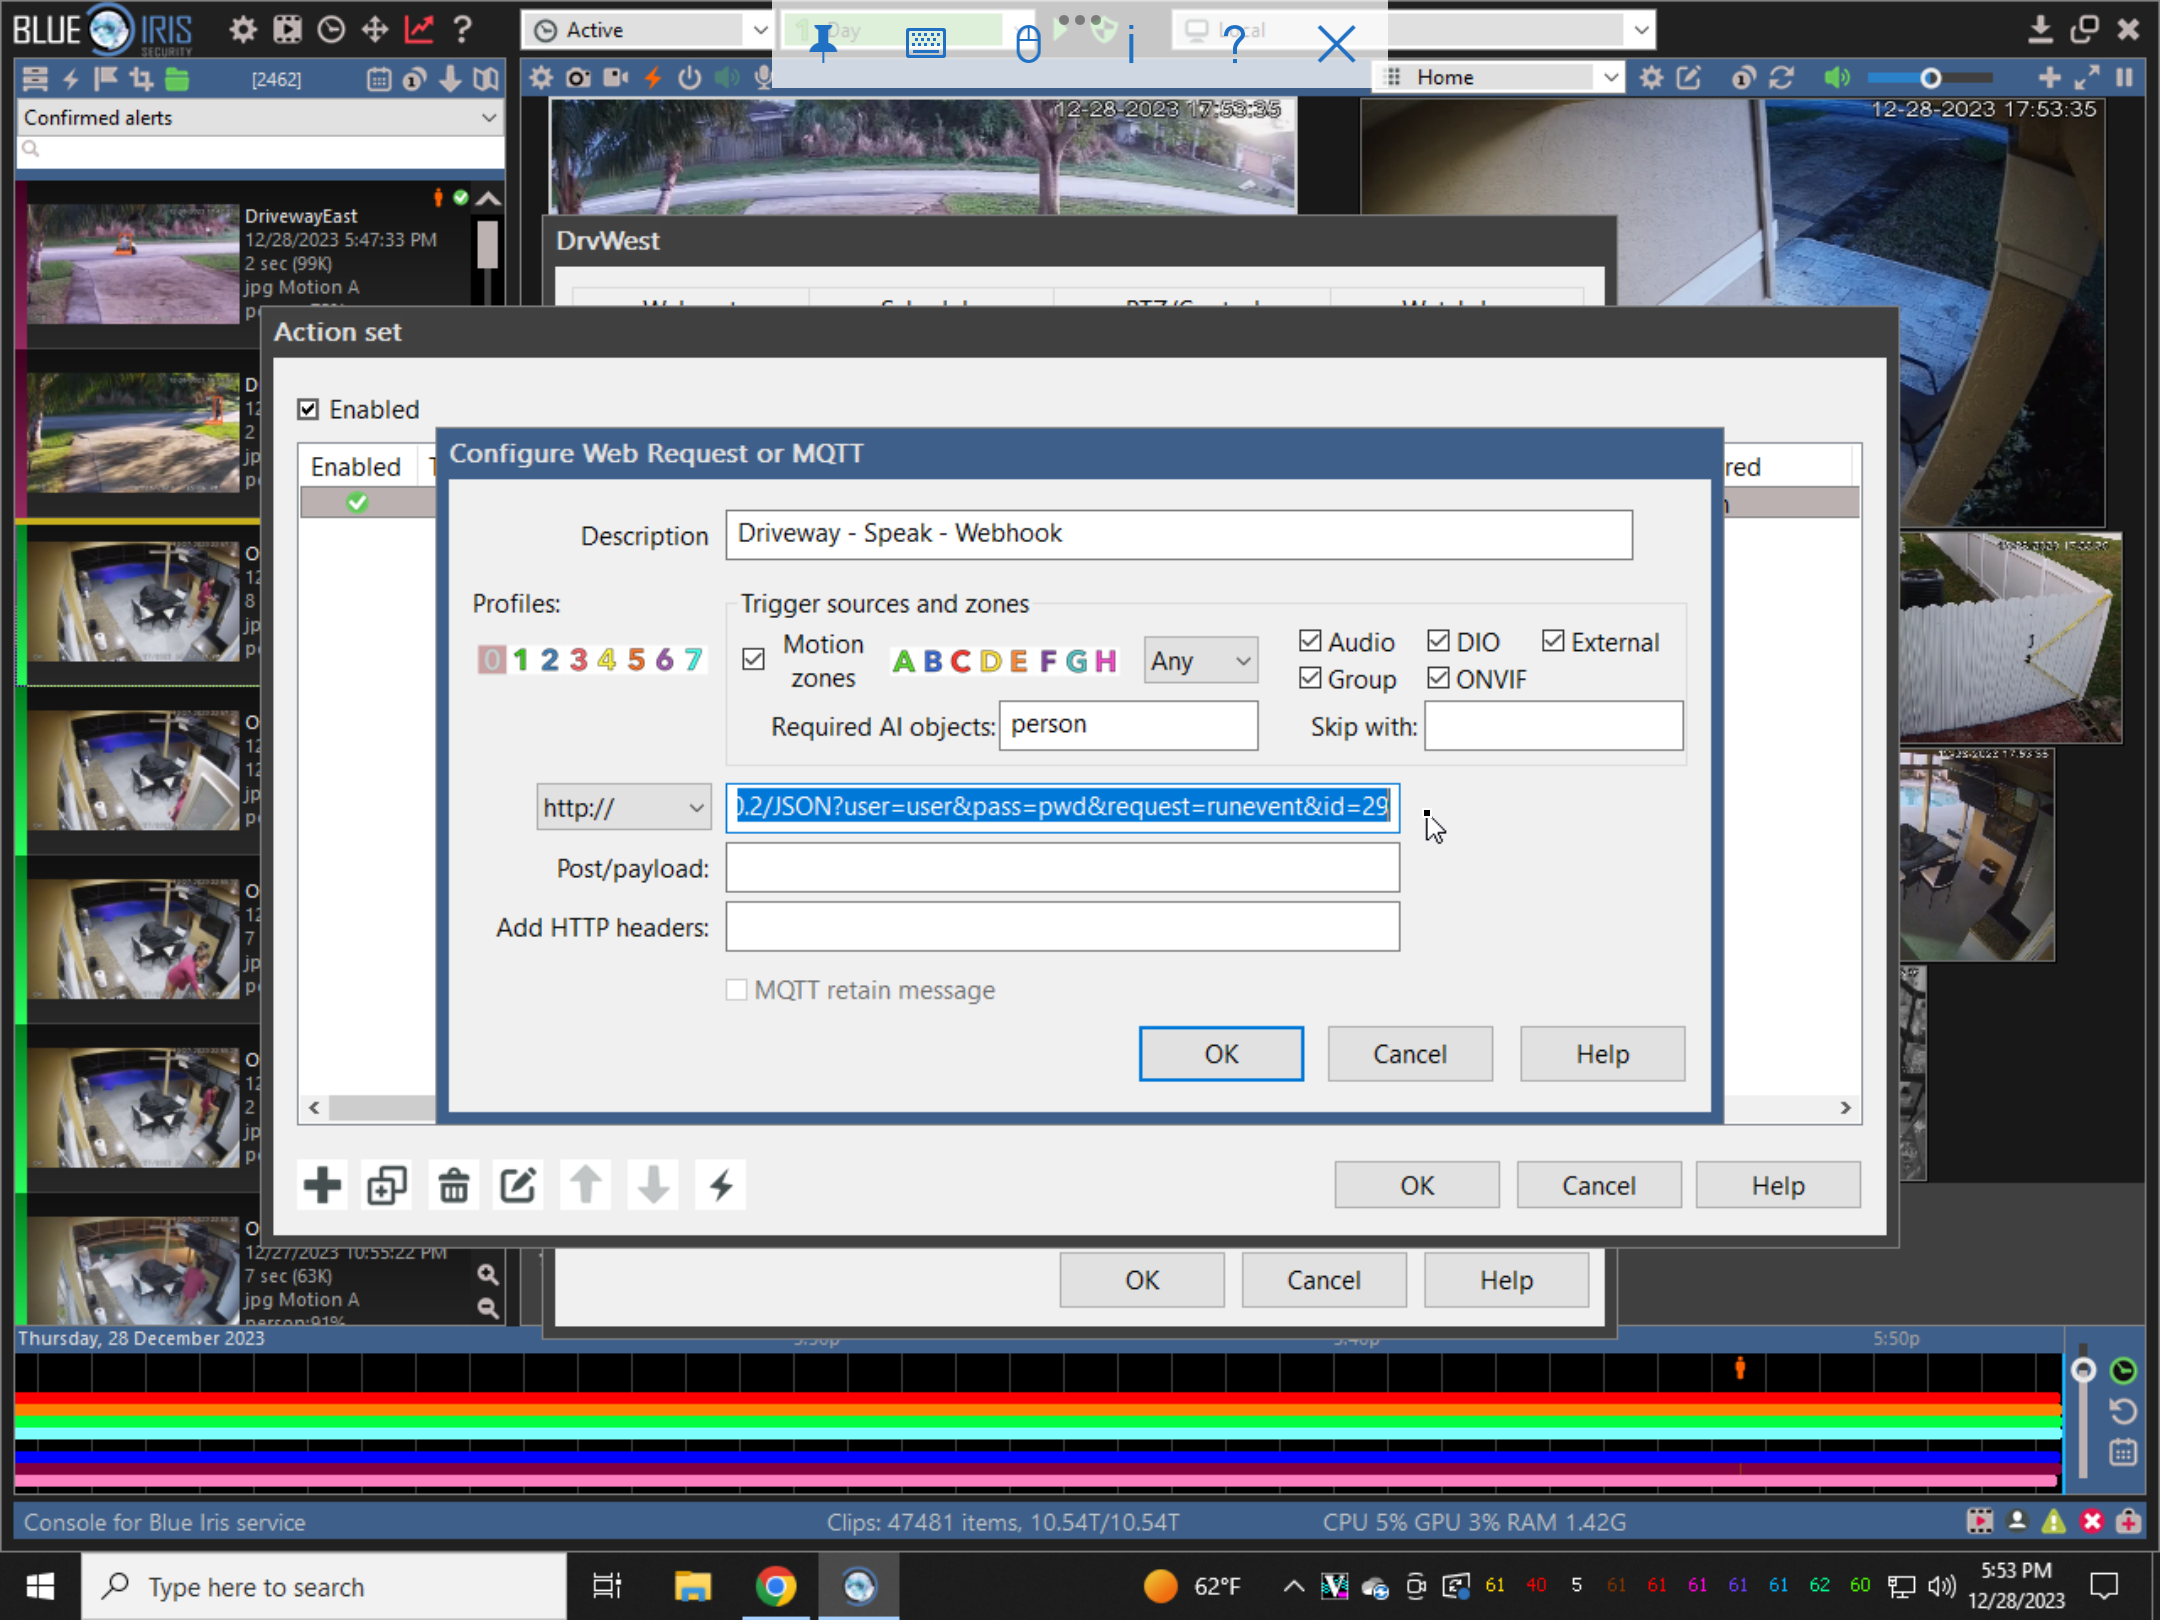Image resolution: width=2160 pixels, height=1620 pixels.
Task: Show flagged clips with the flag icon
Action: [105, 78]
